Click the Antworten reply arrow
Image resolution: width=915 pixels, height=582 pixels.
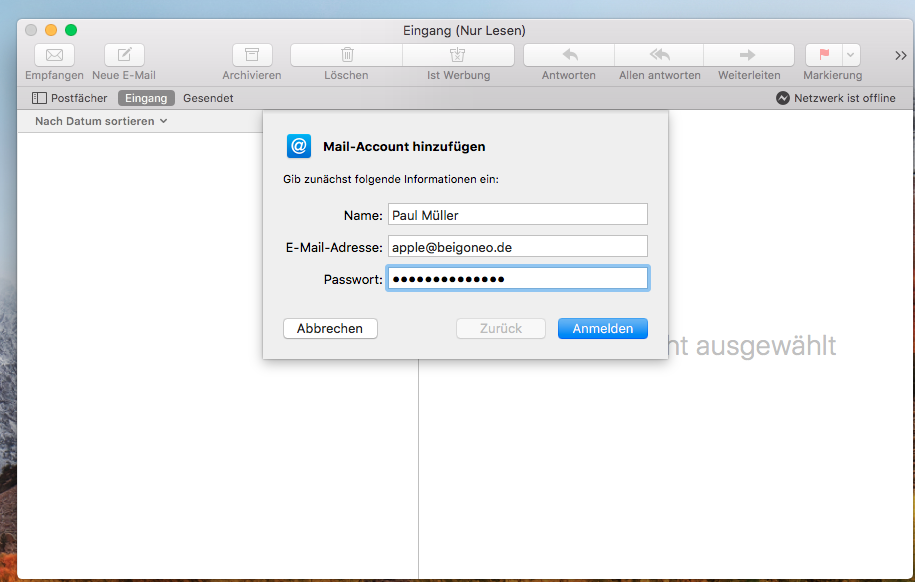point(569,55)
